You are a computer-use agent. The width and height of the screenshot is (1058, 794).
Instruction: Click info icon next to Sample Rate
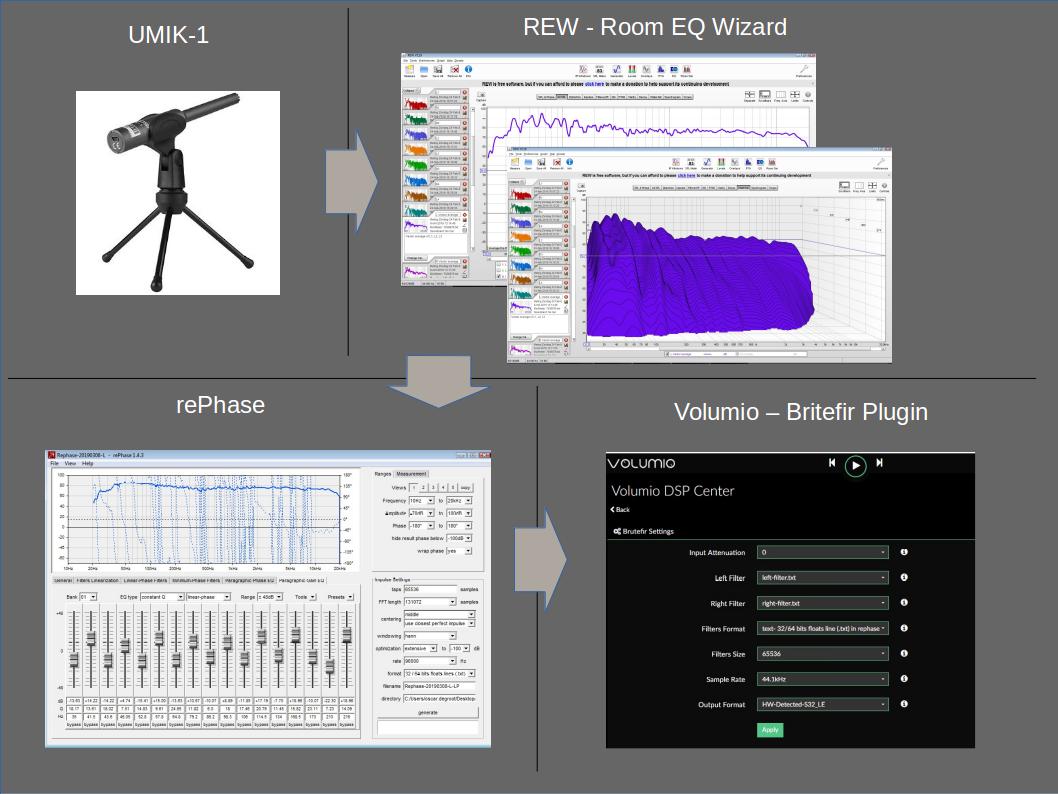904,679
